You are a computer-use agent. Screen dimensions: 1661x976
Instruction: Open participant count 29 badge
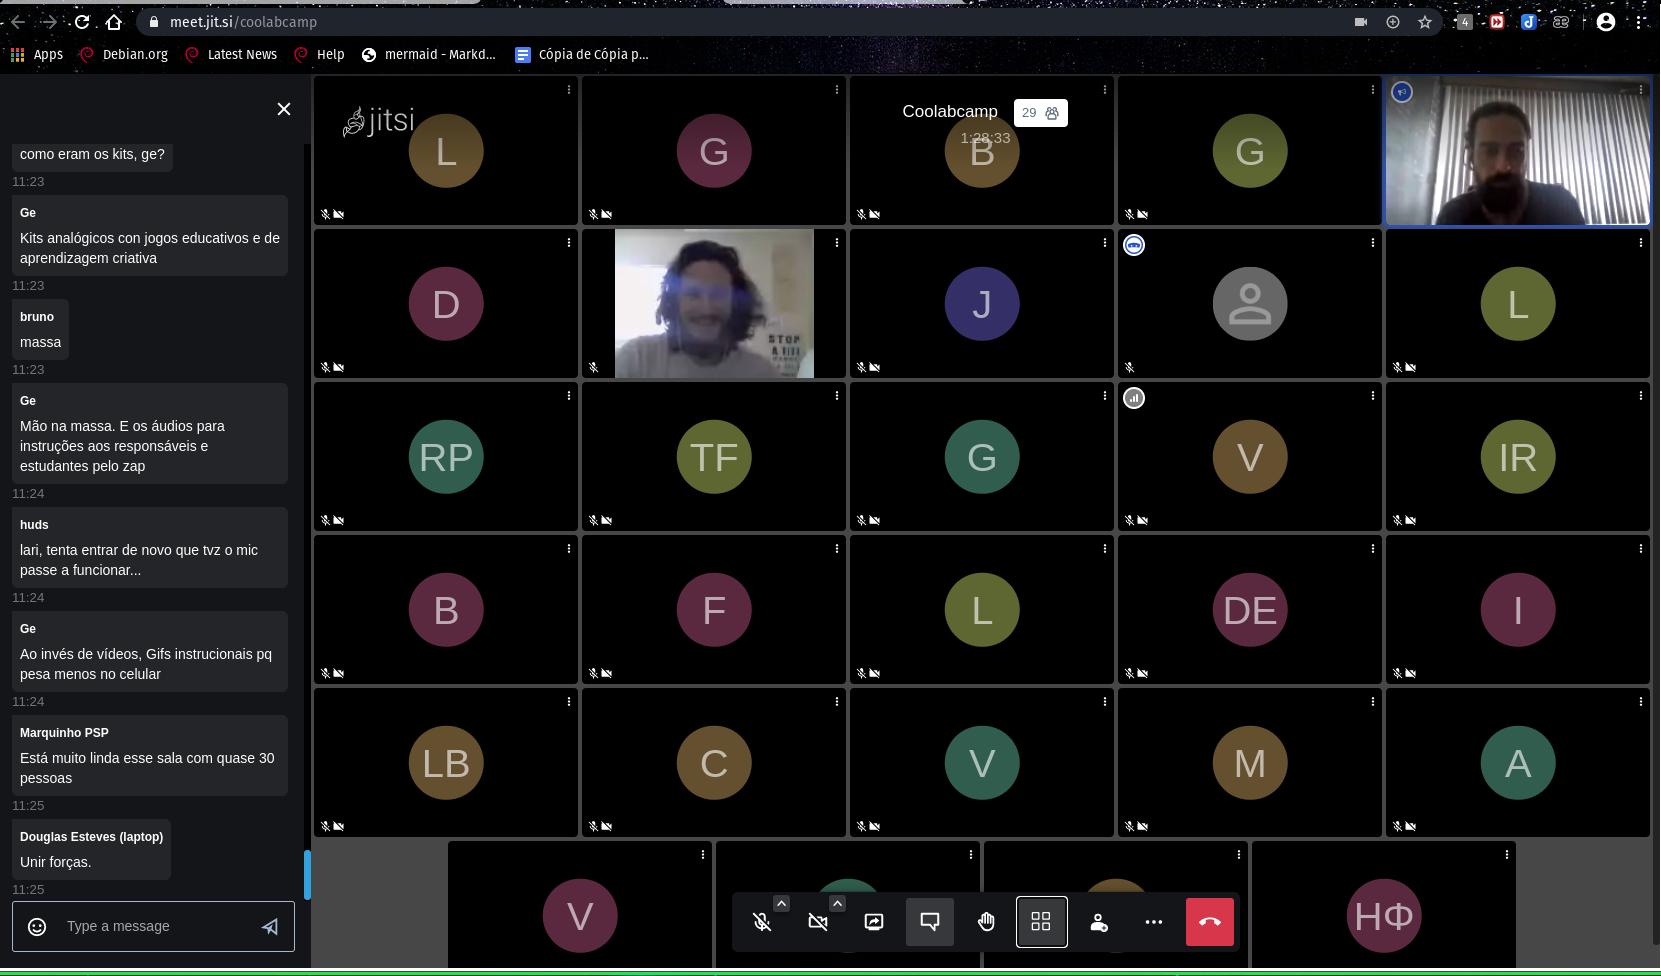(x=1040, y=113)
